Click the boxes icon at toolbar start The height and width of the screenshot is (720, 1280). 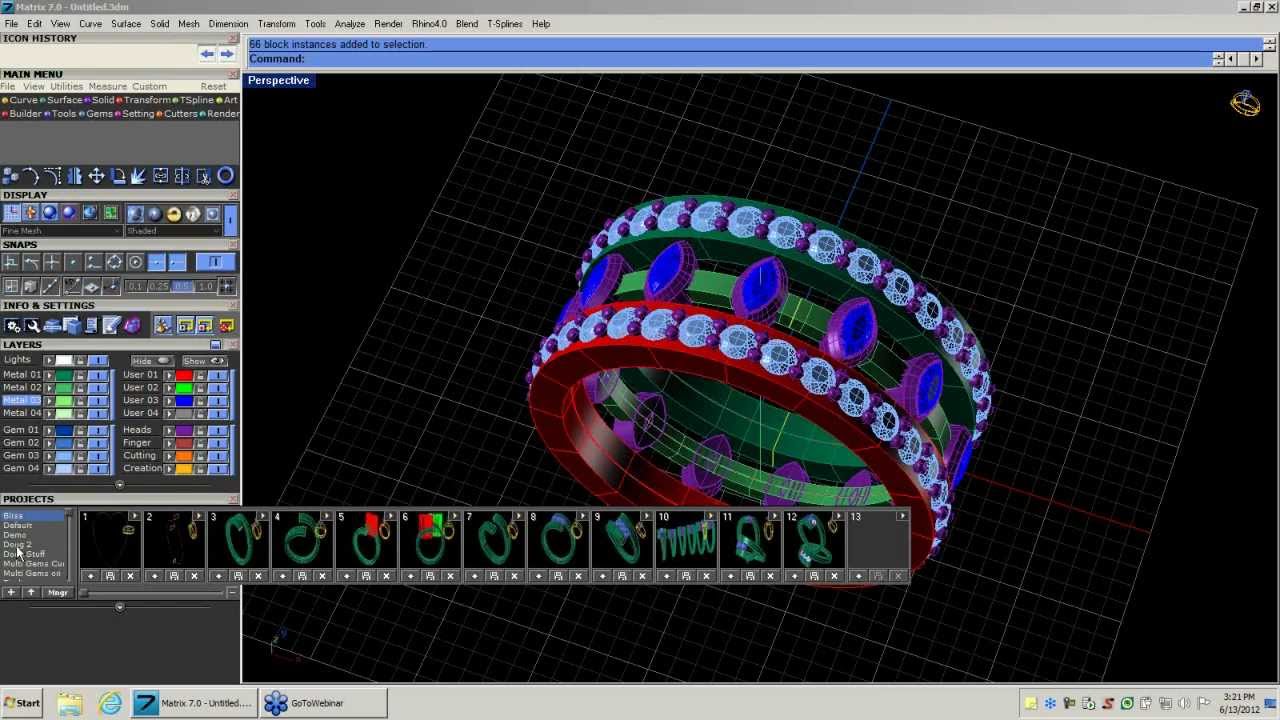point(10,176)
